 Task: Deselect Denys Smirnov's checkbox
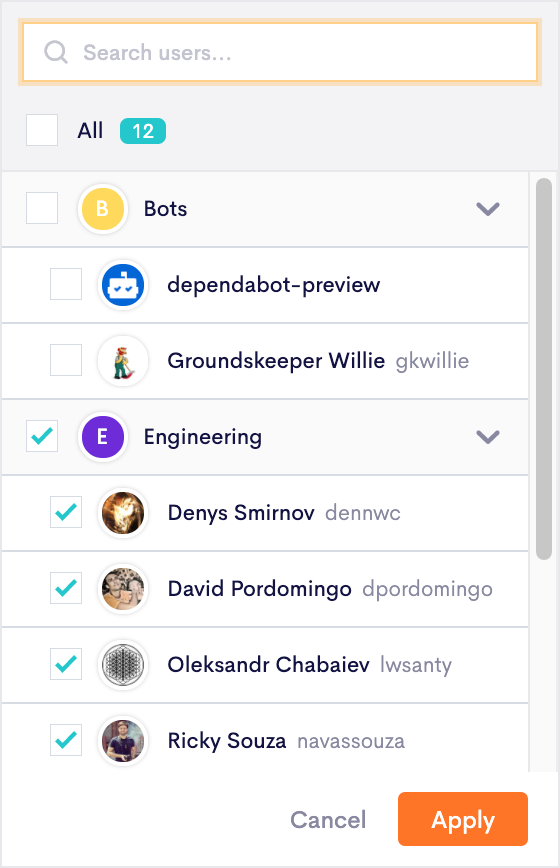pyautogui.click(x=66, y=512)
